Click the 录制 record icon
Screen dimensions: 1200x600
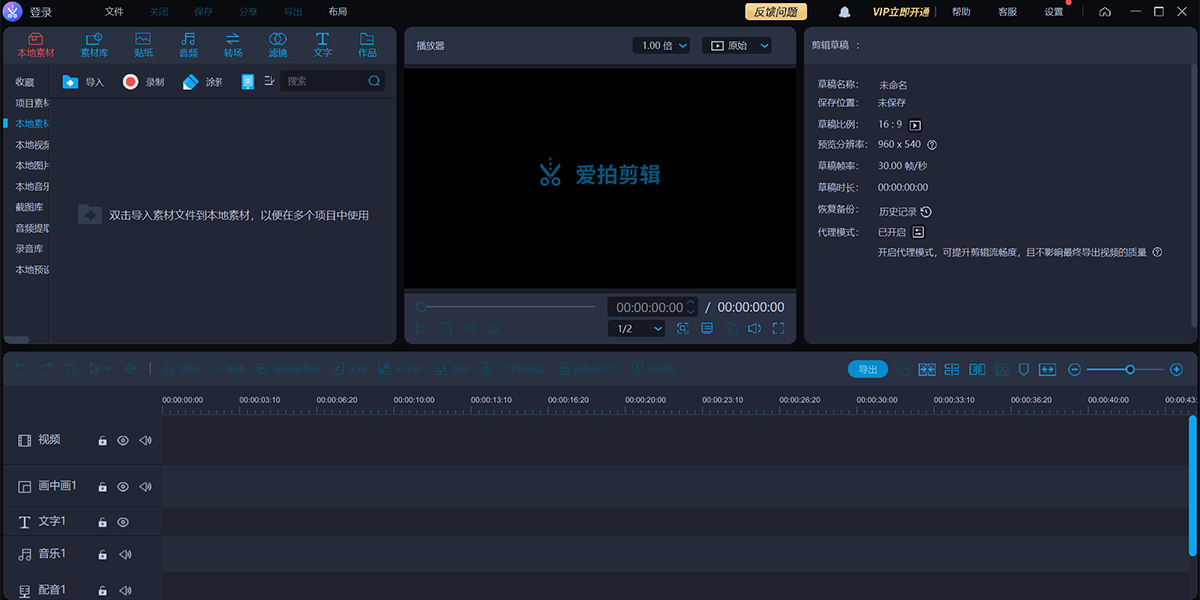[x=131, y=82]
